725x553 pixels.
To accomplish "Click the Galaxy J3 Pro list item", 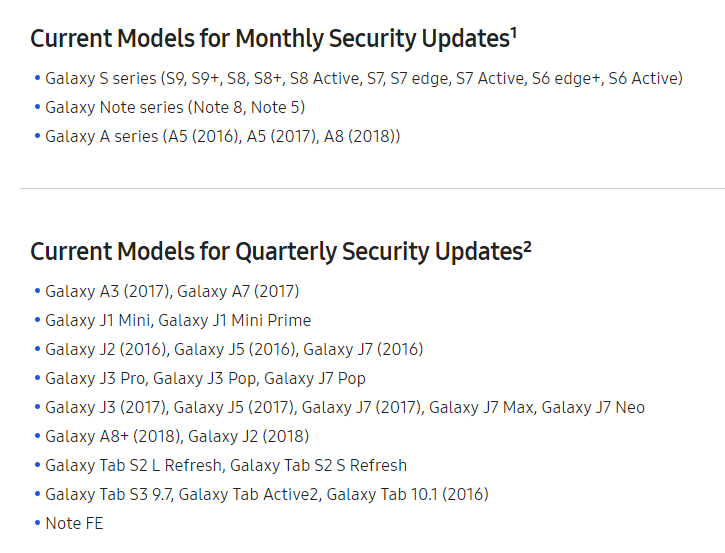I will point(96,378).
